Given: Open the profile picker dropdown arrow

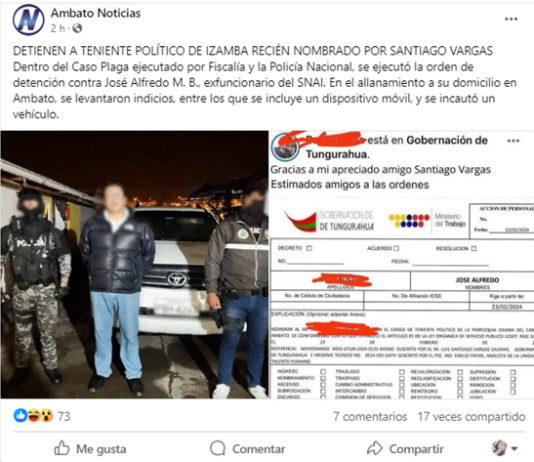Looking at the screenshot, I should pyautogui.click(x=514, y=448).
